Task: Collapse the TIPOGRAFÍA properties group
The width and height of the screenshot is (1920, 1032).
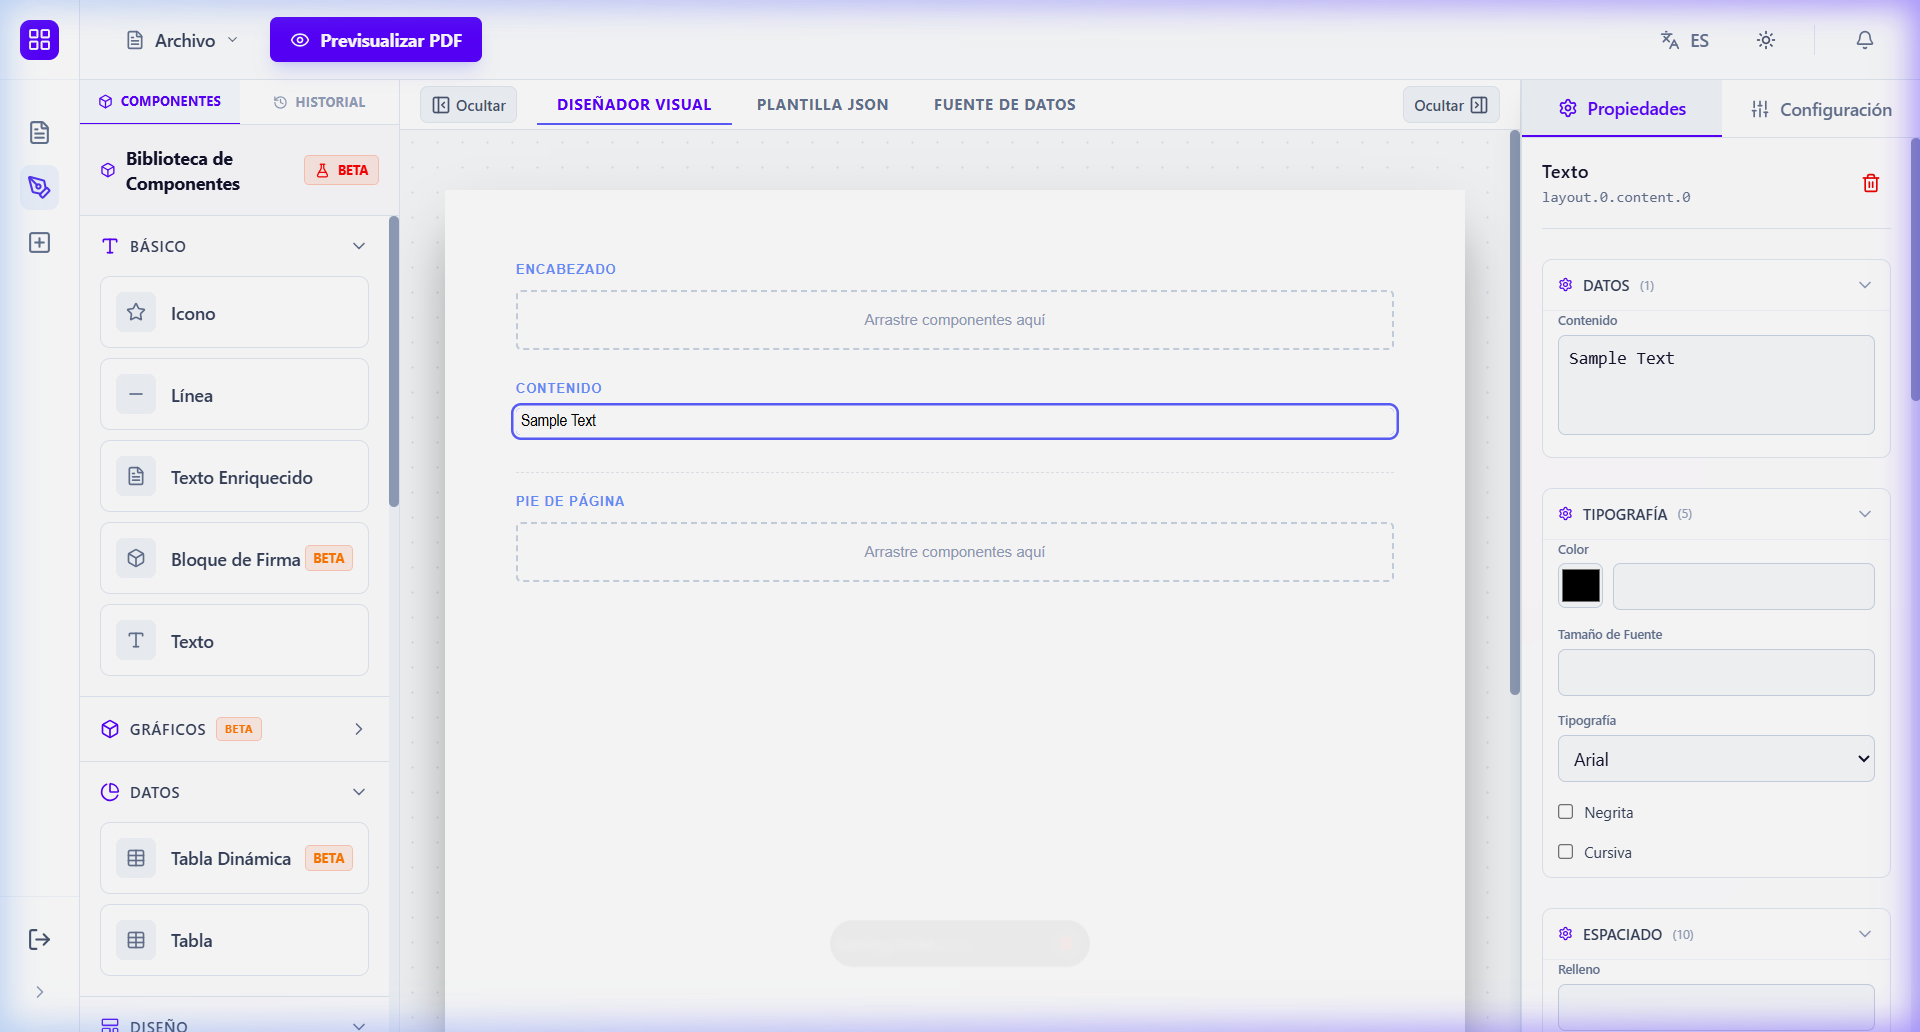Action: click(x=1865, y=514)
